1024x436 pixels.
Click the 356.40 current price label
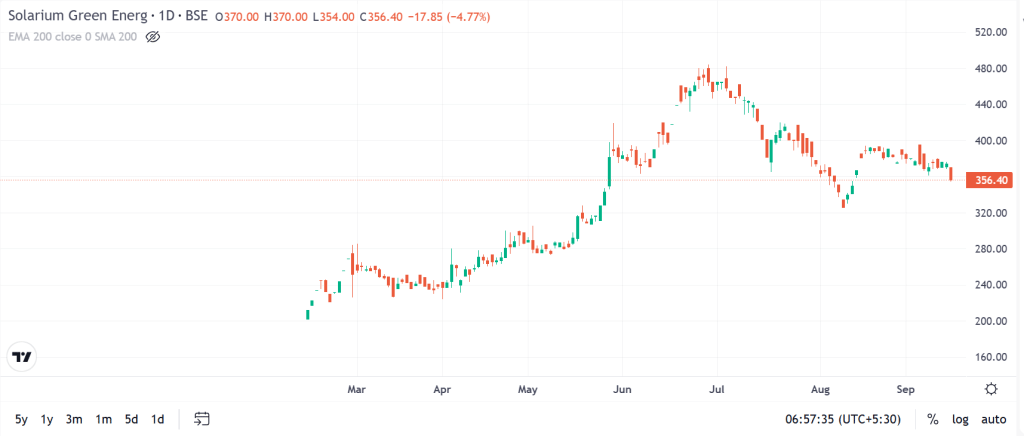993,180
